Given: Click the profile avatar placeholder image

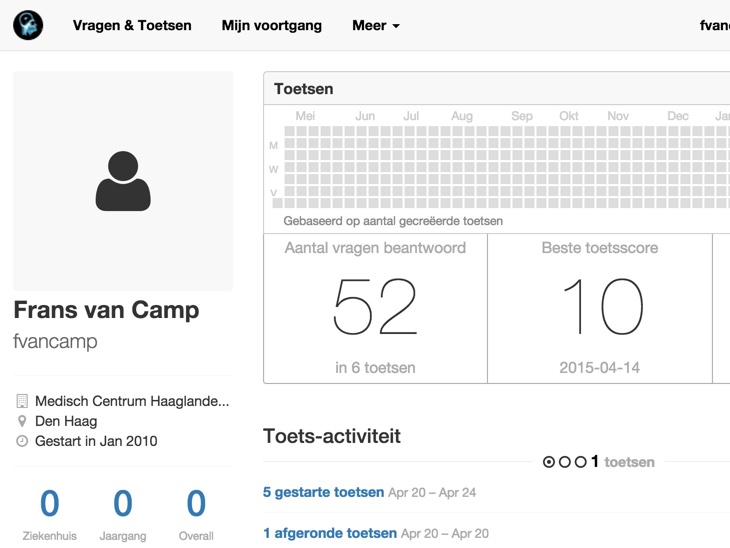Looking at the screenshot, I should (123, 181).
